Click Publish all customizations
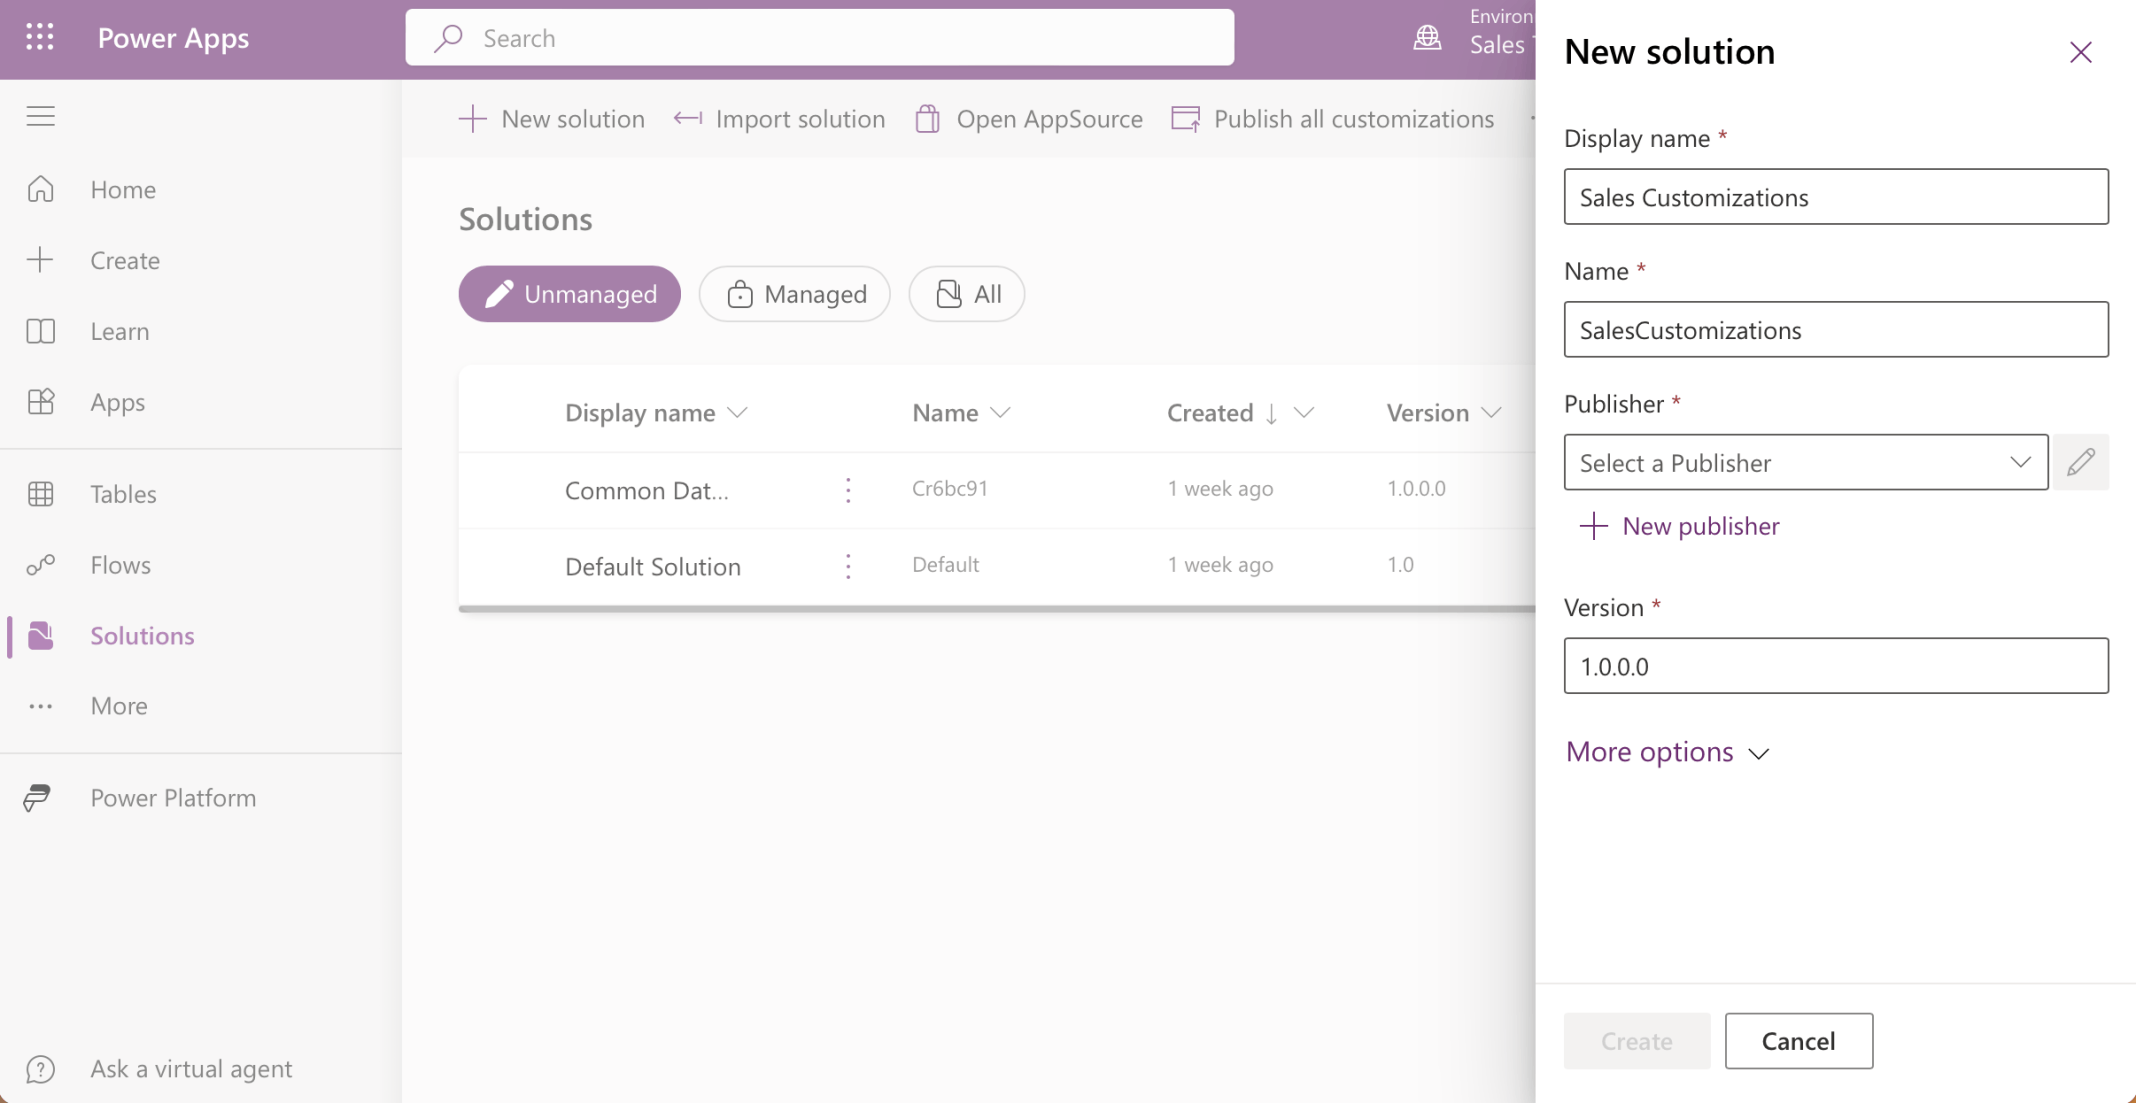The width and height of the screenshot is (2136, 1103). click(x=1332, y=119)
